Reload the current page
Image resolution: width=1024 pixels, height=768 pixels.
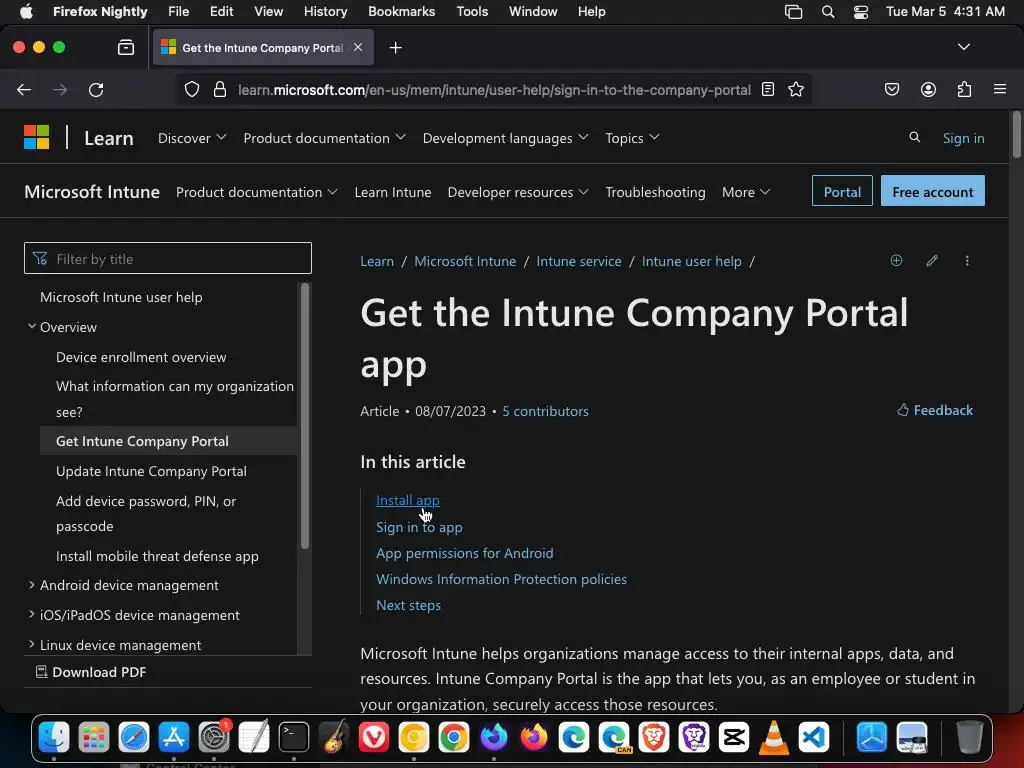[x=96, y=89]
